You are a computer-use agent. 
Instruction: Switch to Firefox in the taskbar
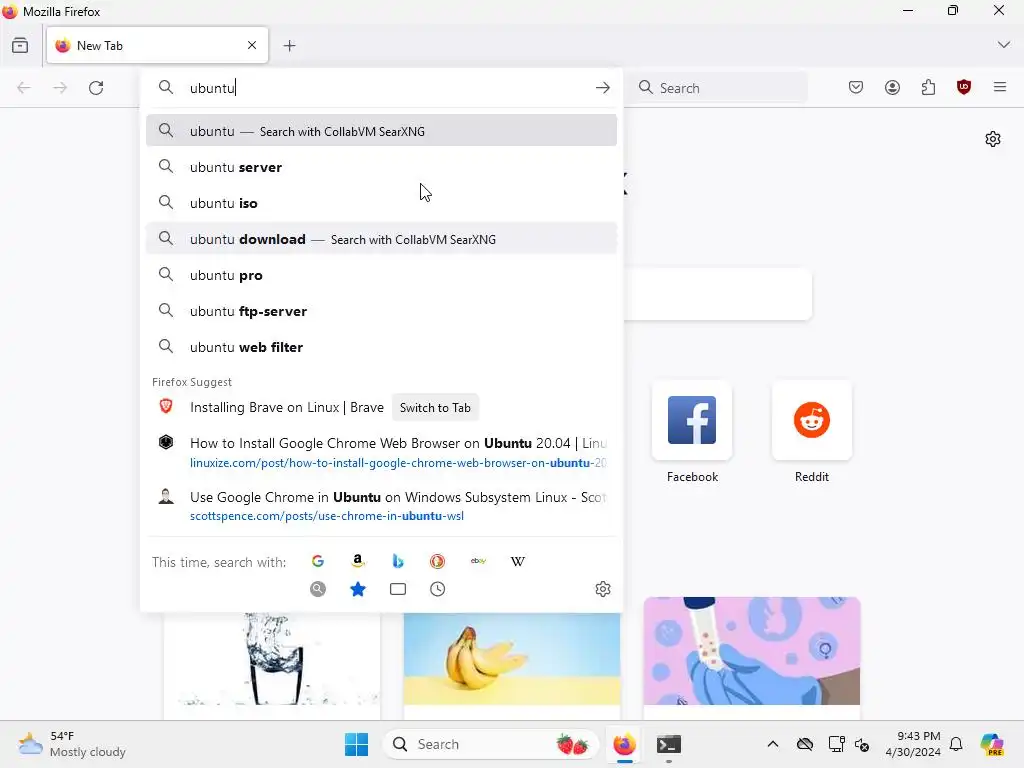[x=624, y=744]
